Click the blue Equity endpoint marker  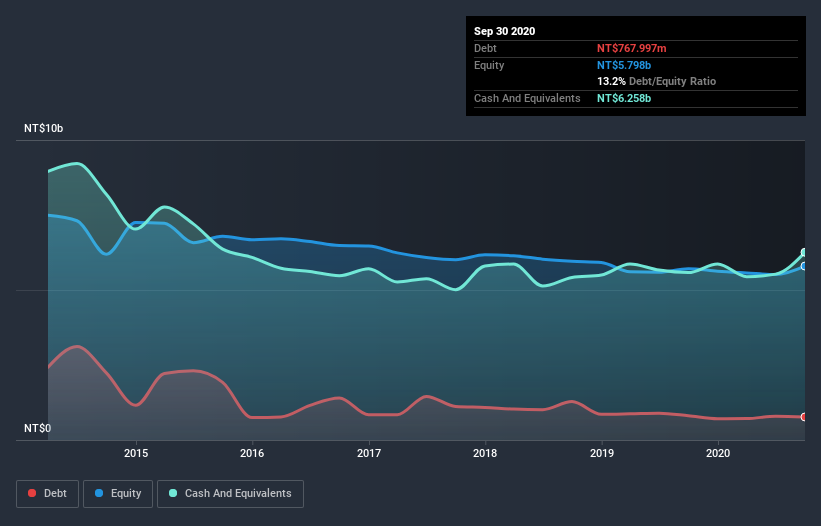click(x=804, y=266)
